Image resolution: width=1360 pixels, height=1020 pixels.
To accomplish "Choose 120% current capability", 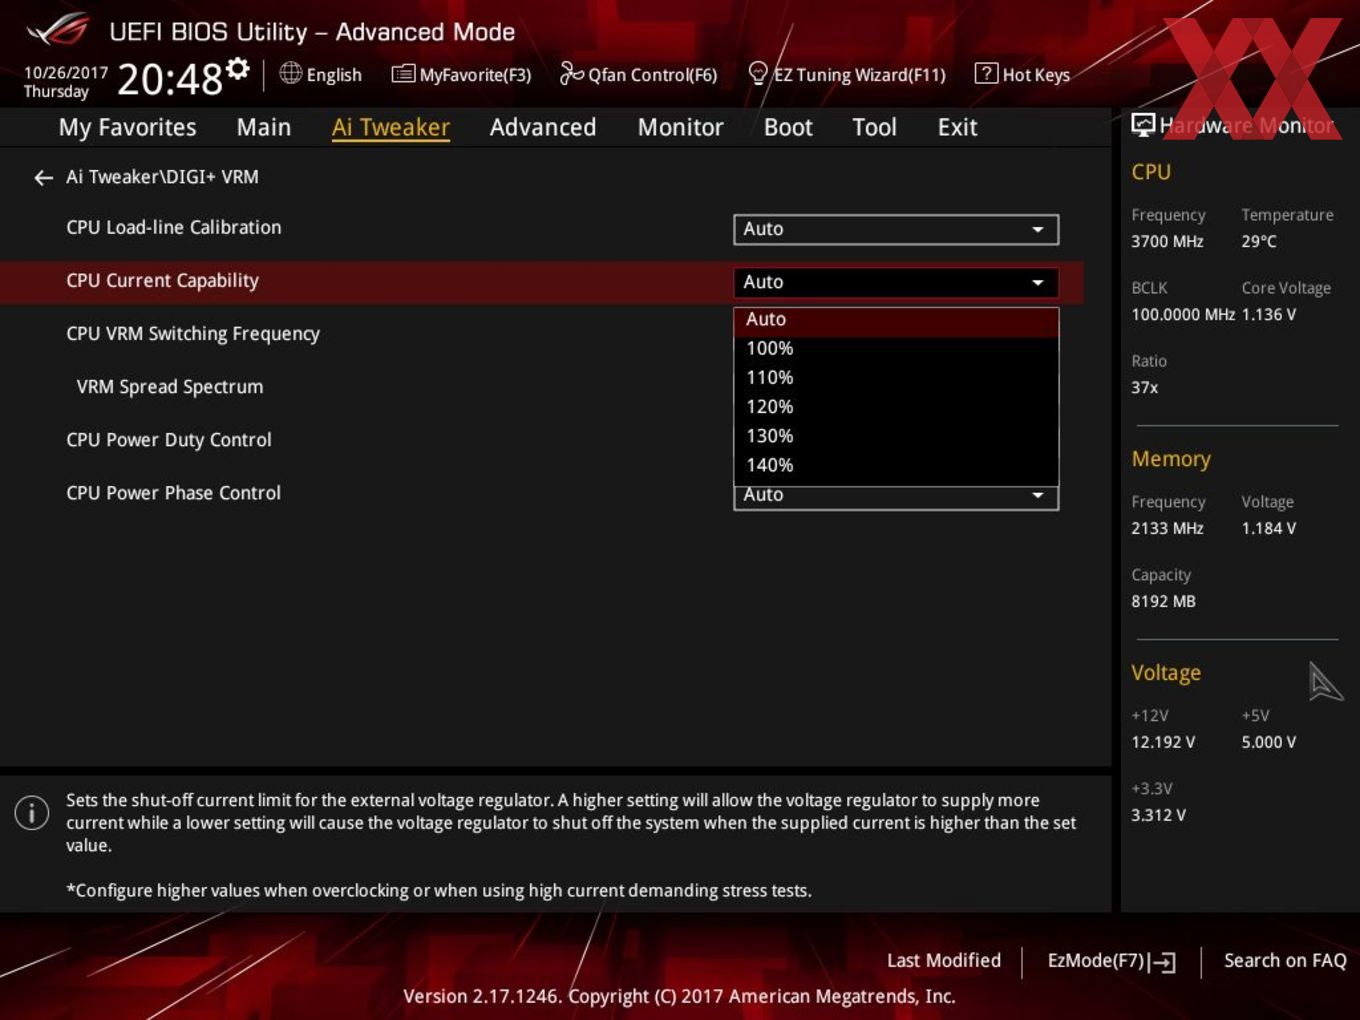I will click(896, 407).
